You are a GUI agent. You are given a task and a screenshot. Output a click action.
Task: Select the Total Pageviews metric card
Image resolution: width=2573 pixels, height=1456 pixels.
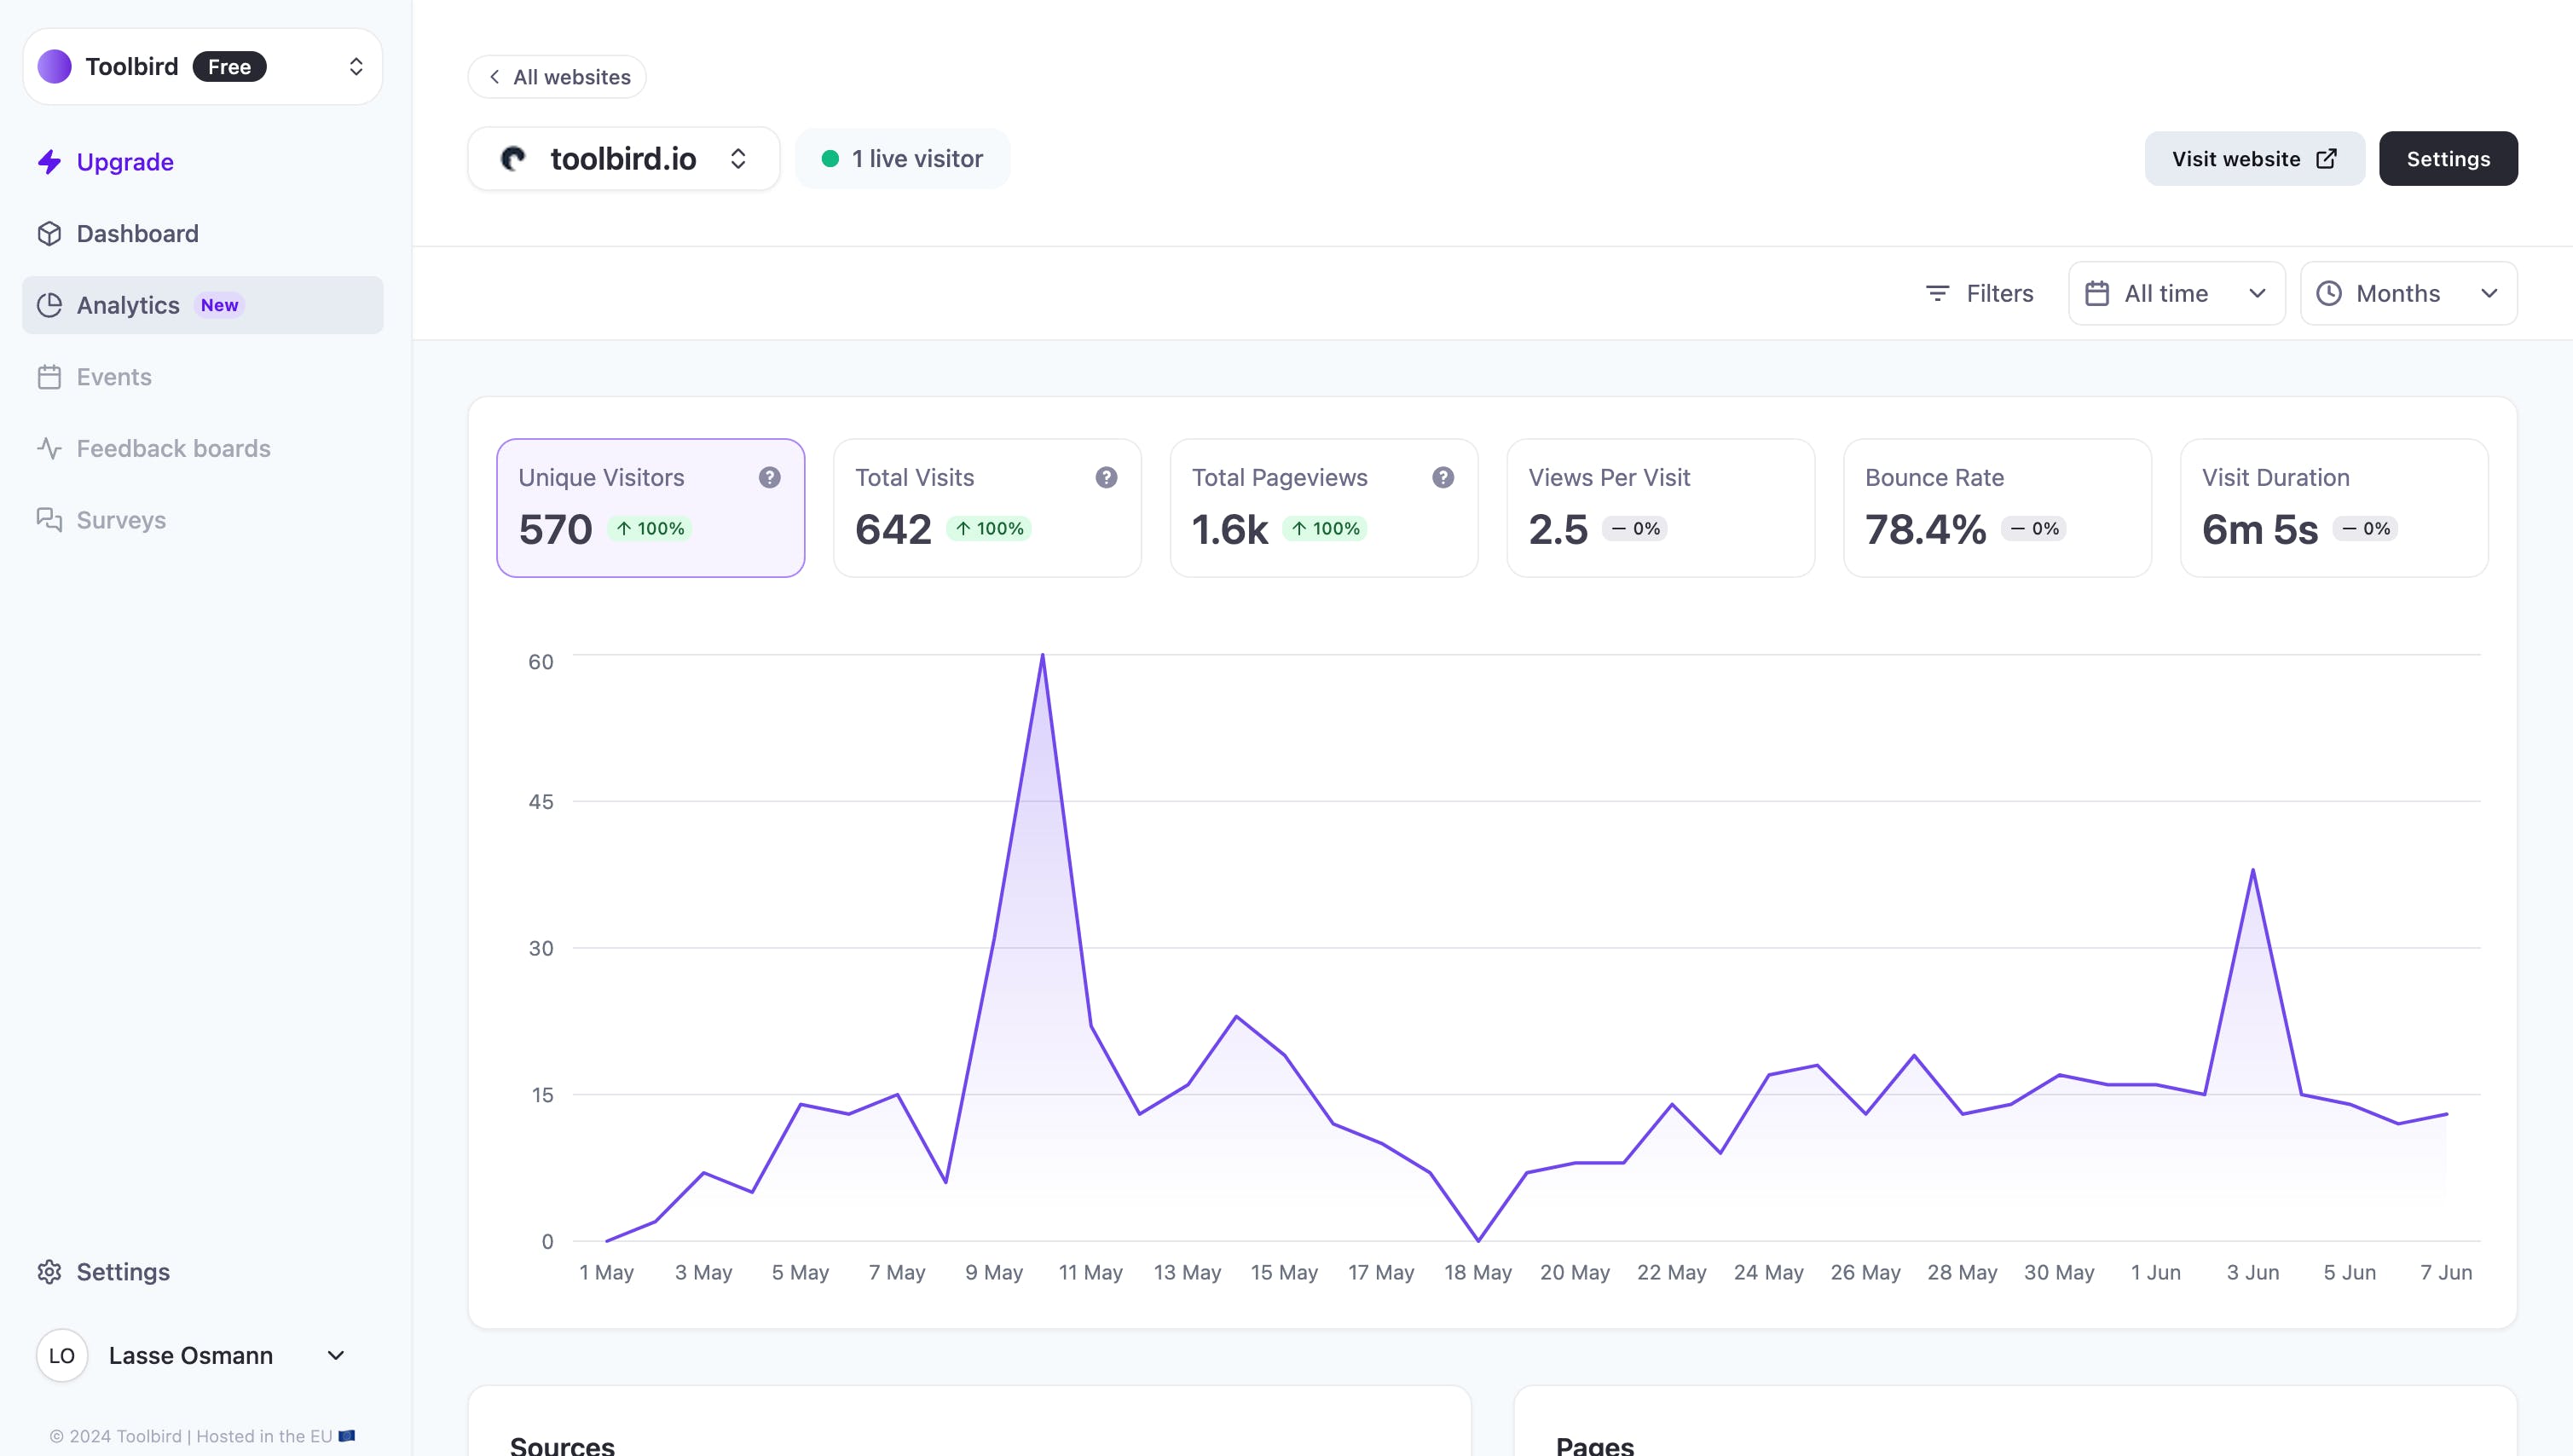1324,508
